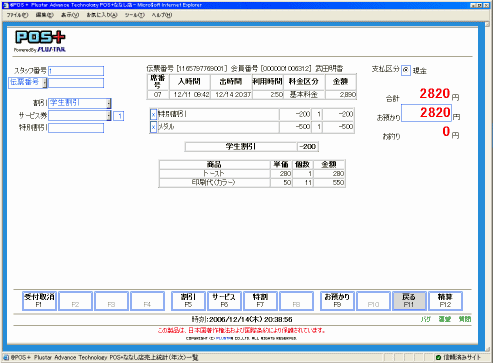This screenshot has width=493, height=363.
Task: Open the お気に入り menu
Action: coord(102,15)
